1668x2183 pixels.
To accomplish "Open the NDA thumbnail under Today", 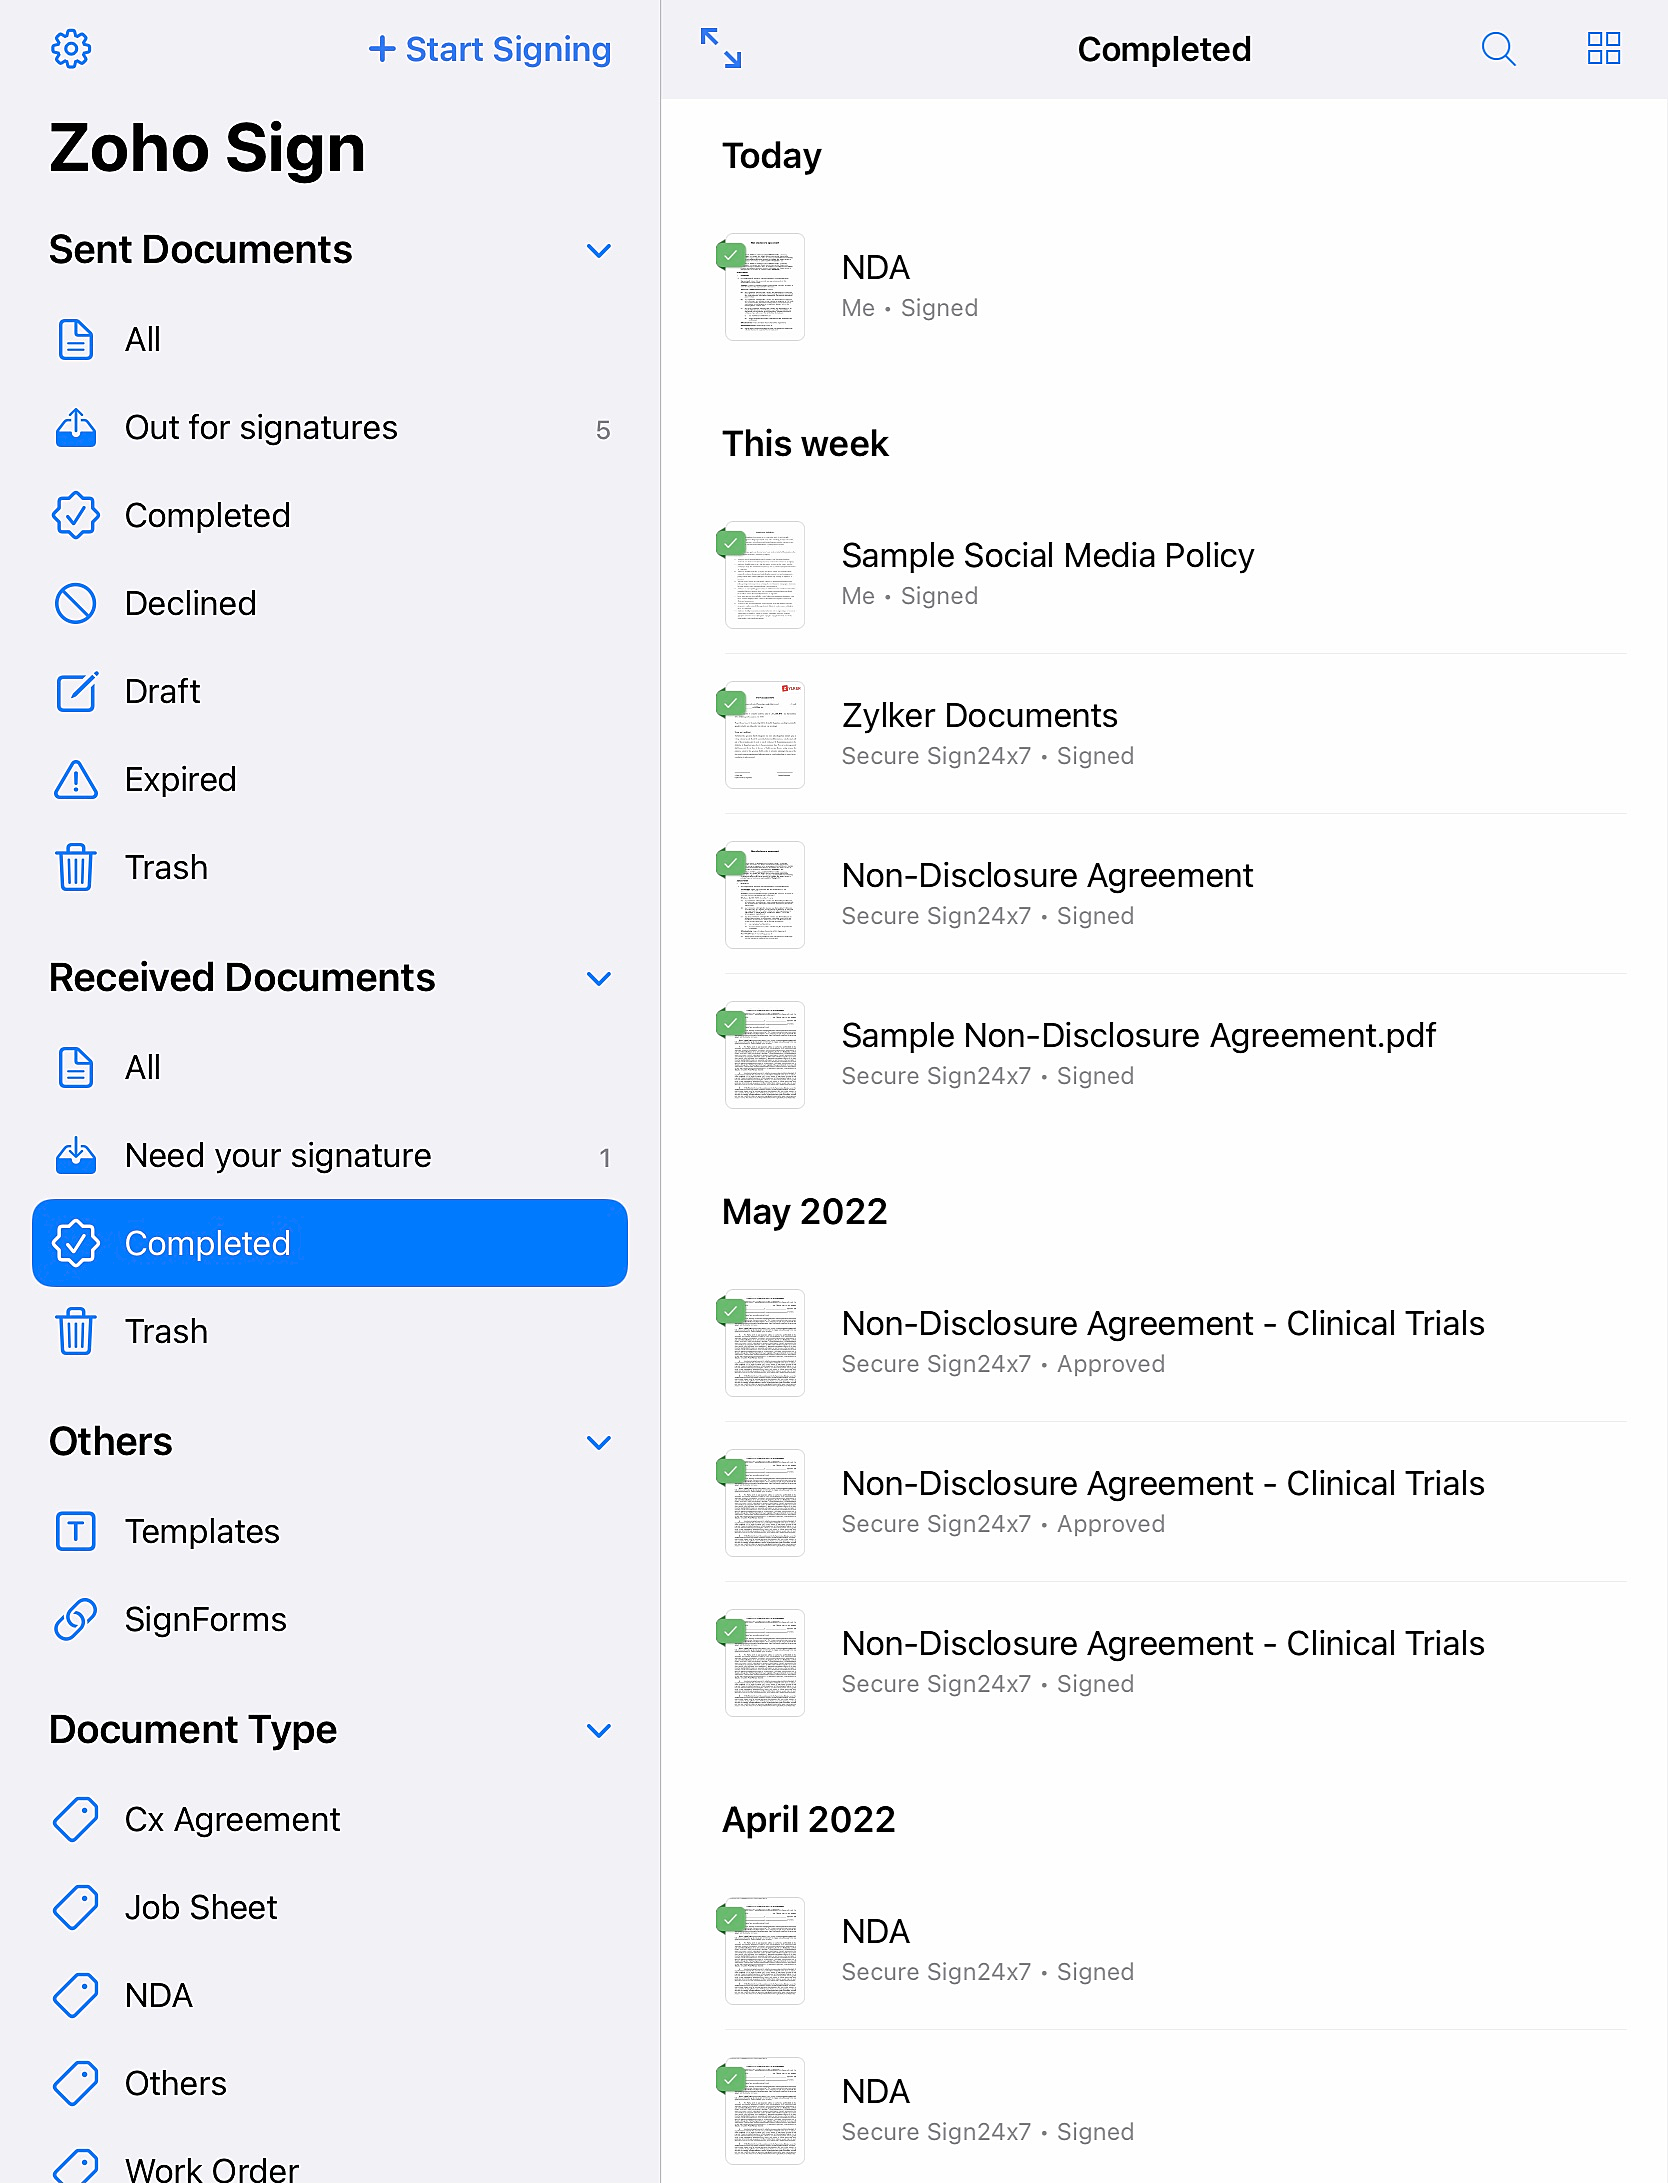I will tap(764, 287).
